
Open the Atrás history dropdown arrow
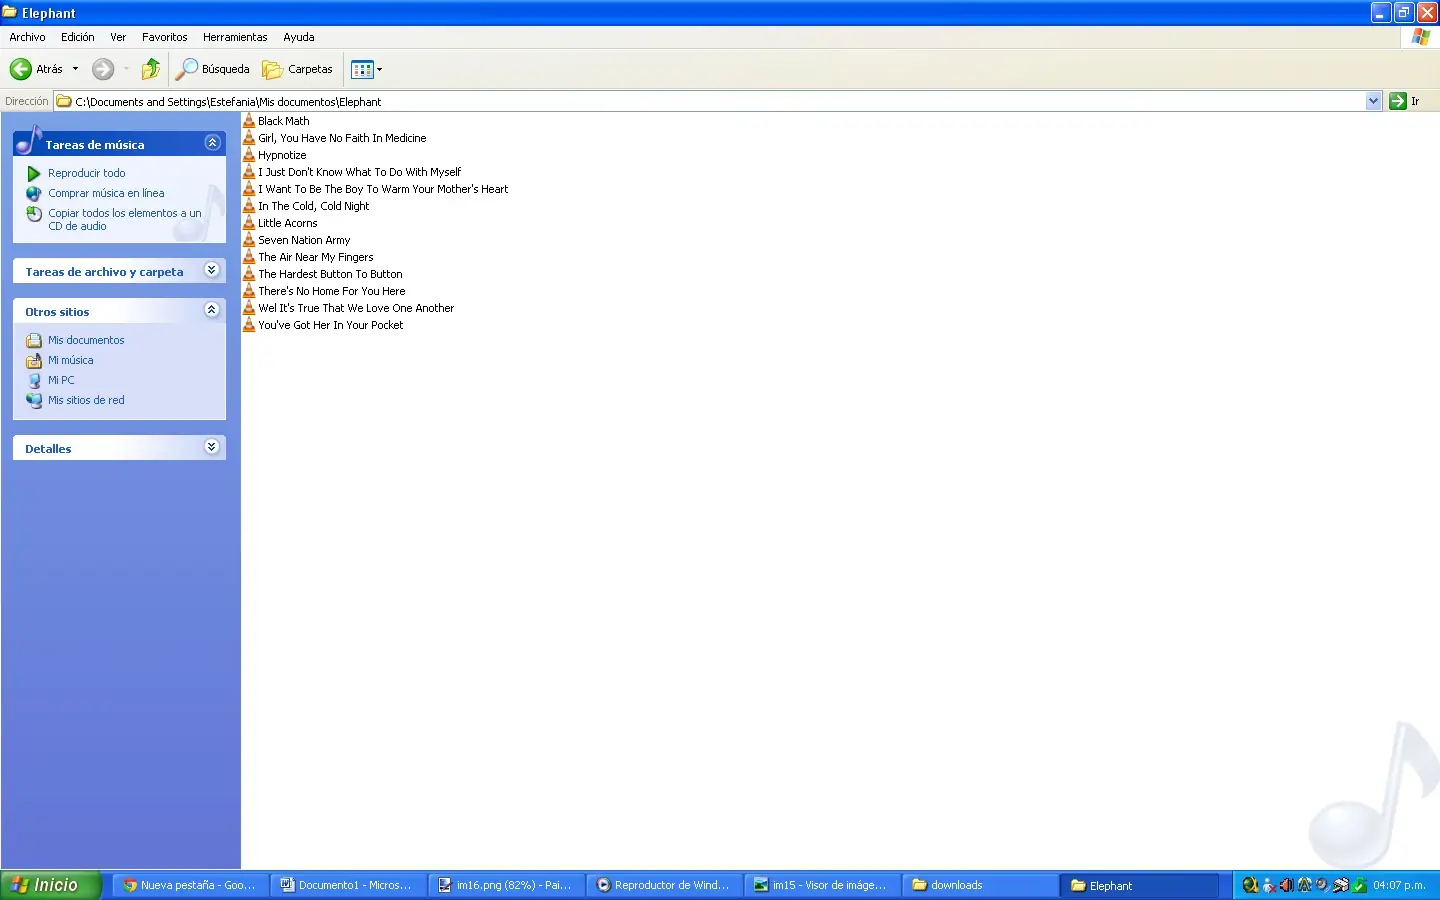click(x=75, y=69)
